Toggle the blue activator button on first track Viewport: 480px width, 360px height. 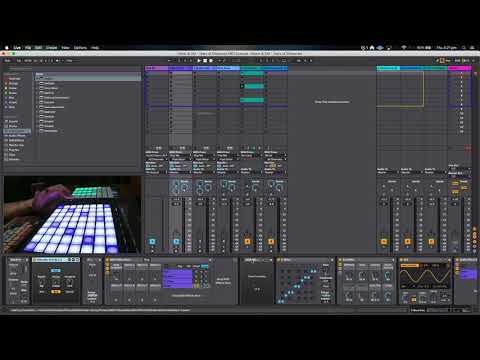pyautogui.click(x=152, y=241)
